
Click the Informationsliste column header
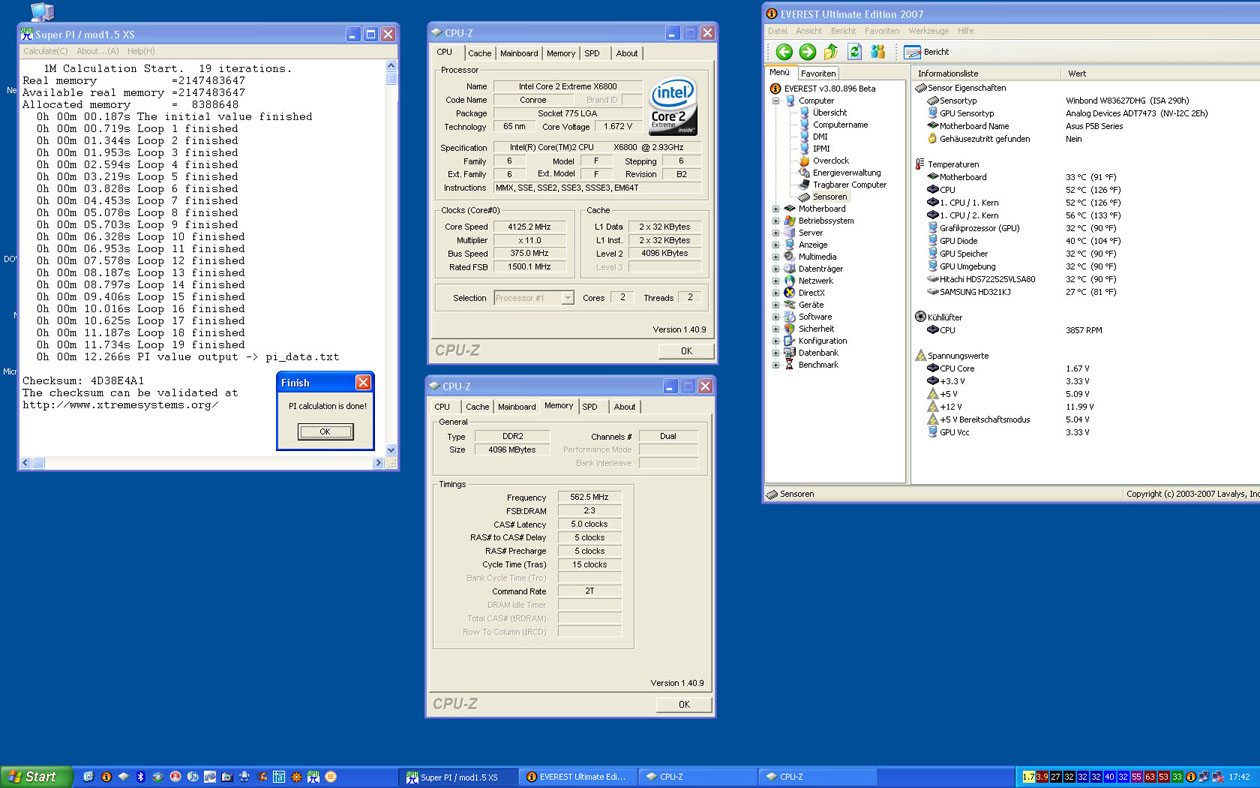(985, 74)
